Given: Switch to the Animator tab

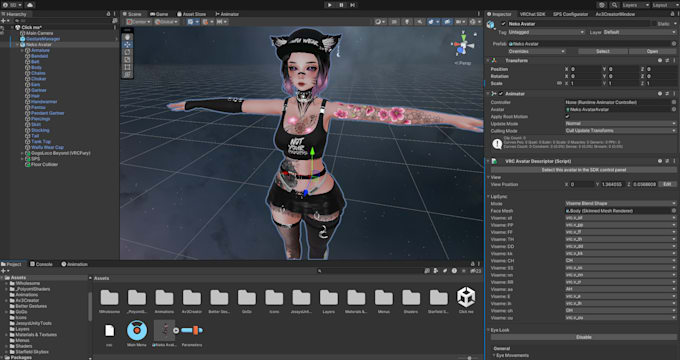Looking at the screenshot, I should [x=227, y=14].
